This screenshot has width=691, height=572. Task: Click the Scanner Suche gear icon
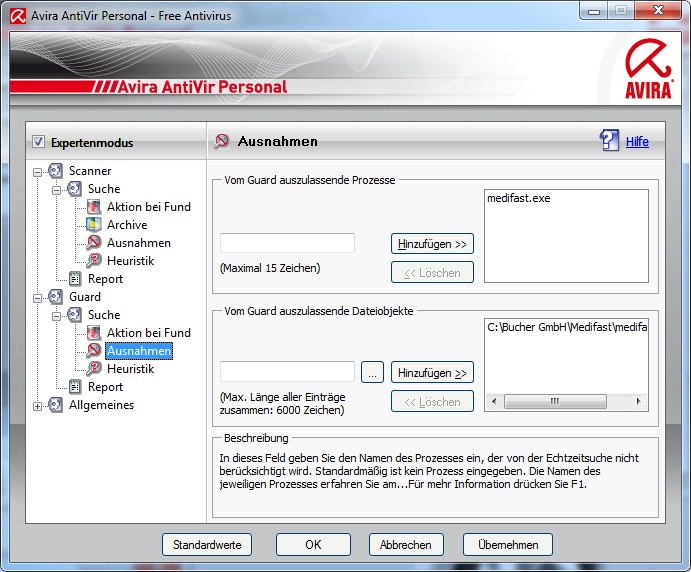(x=74, y=189)
